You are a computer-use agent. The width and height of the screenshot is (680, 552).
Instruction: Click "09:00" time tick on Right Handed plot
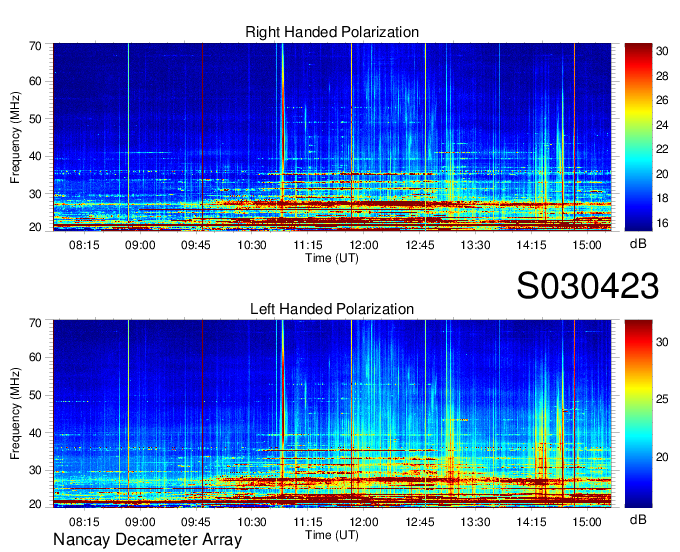(140, 245)
